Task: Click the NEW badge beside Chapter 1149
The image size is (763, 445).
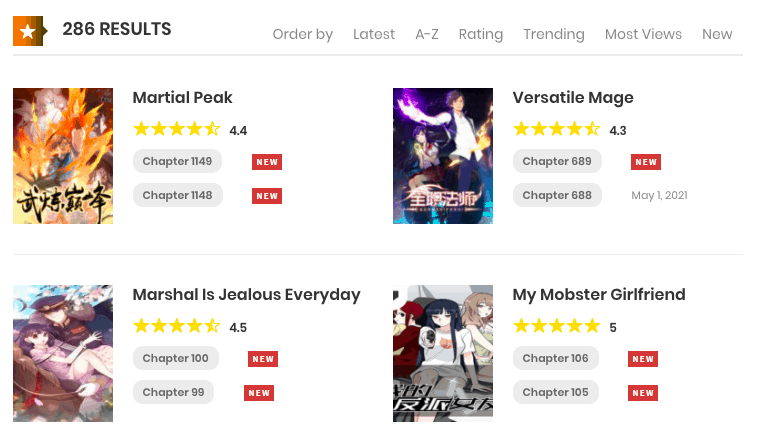Action: click(267, 162)
